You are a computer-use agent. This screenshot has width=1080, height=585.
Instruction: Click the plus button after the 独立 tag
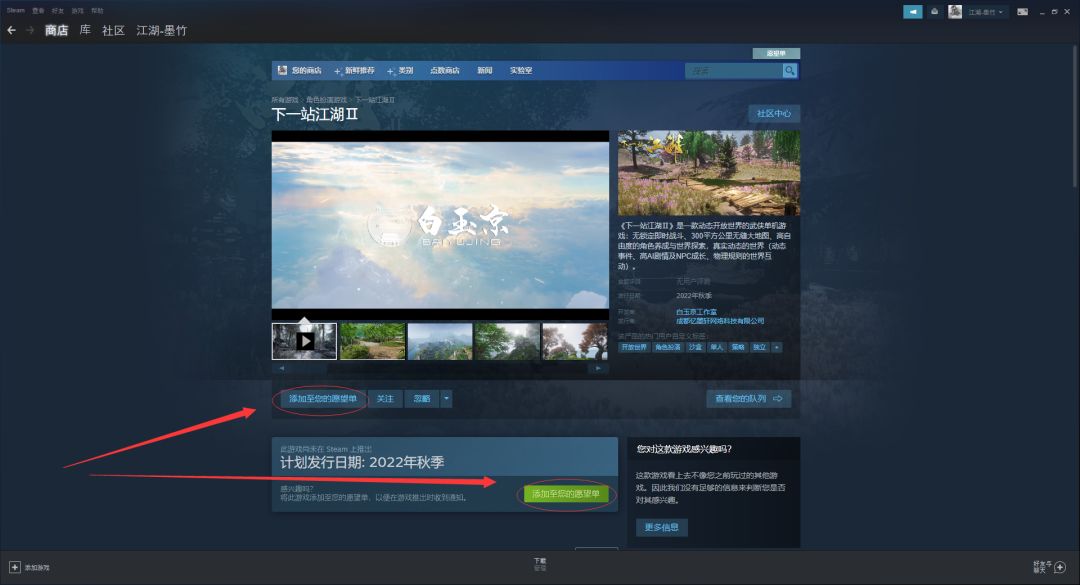(777, 347)
